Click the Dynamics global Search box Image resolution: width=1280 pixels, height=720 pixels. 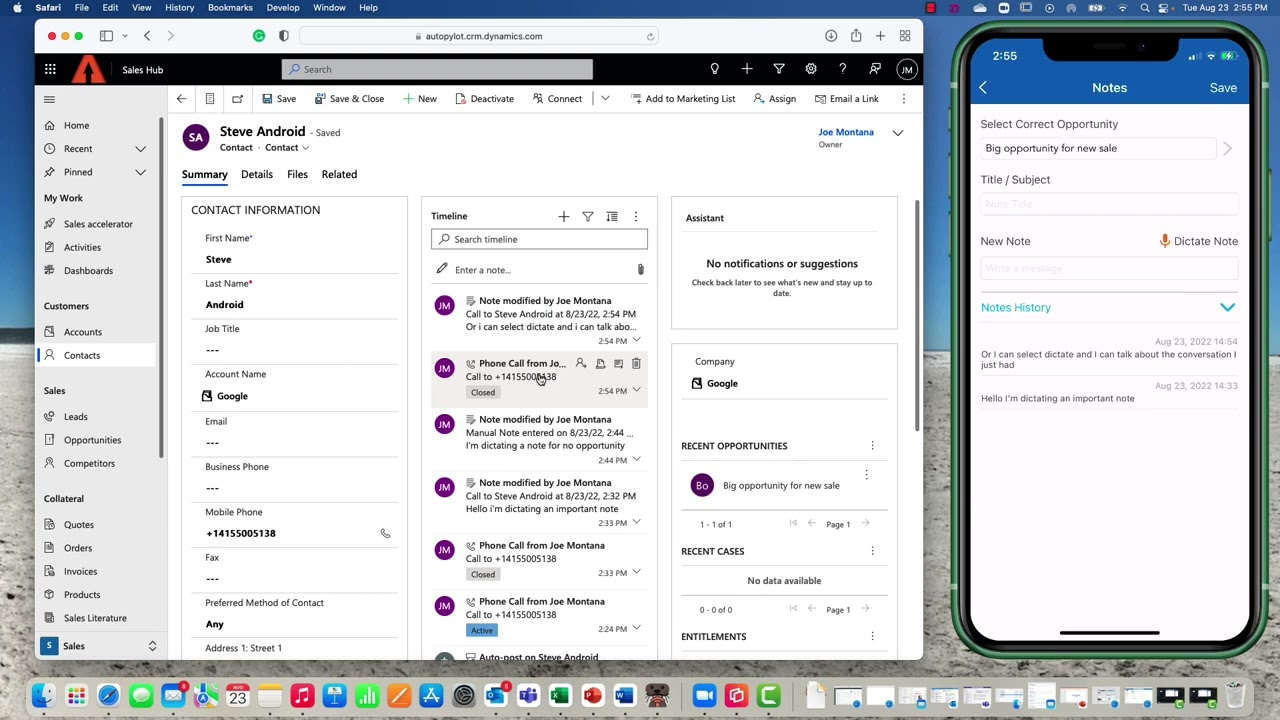(437, 69)
